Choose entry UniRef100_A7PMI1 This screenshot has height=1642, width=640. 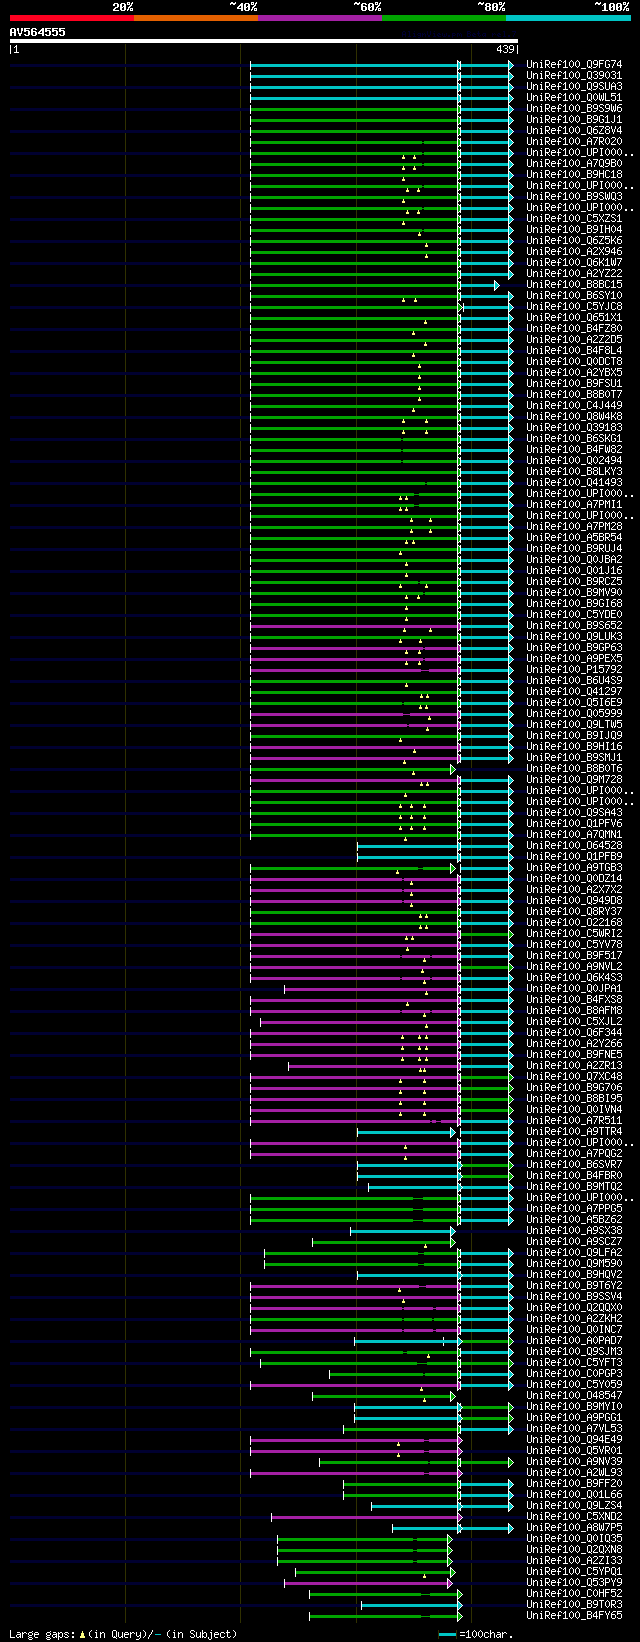tap(574, 505)
